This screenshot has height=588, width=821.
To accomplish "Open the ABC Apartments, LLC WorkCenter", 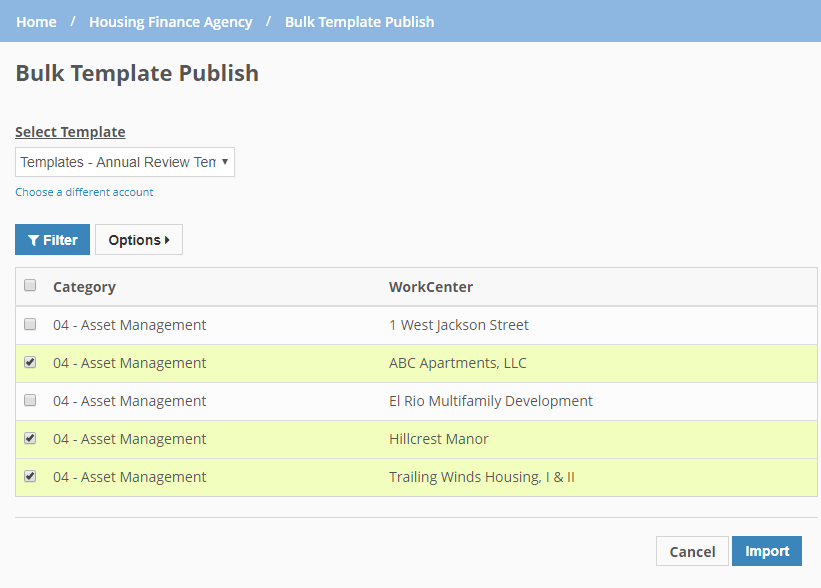I will click(x=458, y=362).
